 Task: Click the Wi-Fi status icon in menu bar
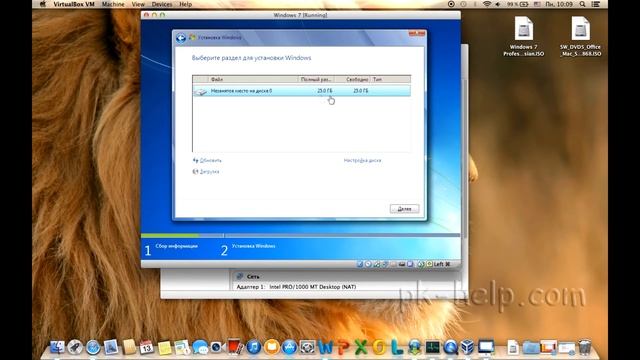point(487,4)
